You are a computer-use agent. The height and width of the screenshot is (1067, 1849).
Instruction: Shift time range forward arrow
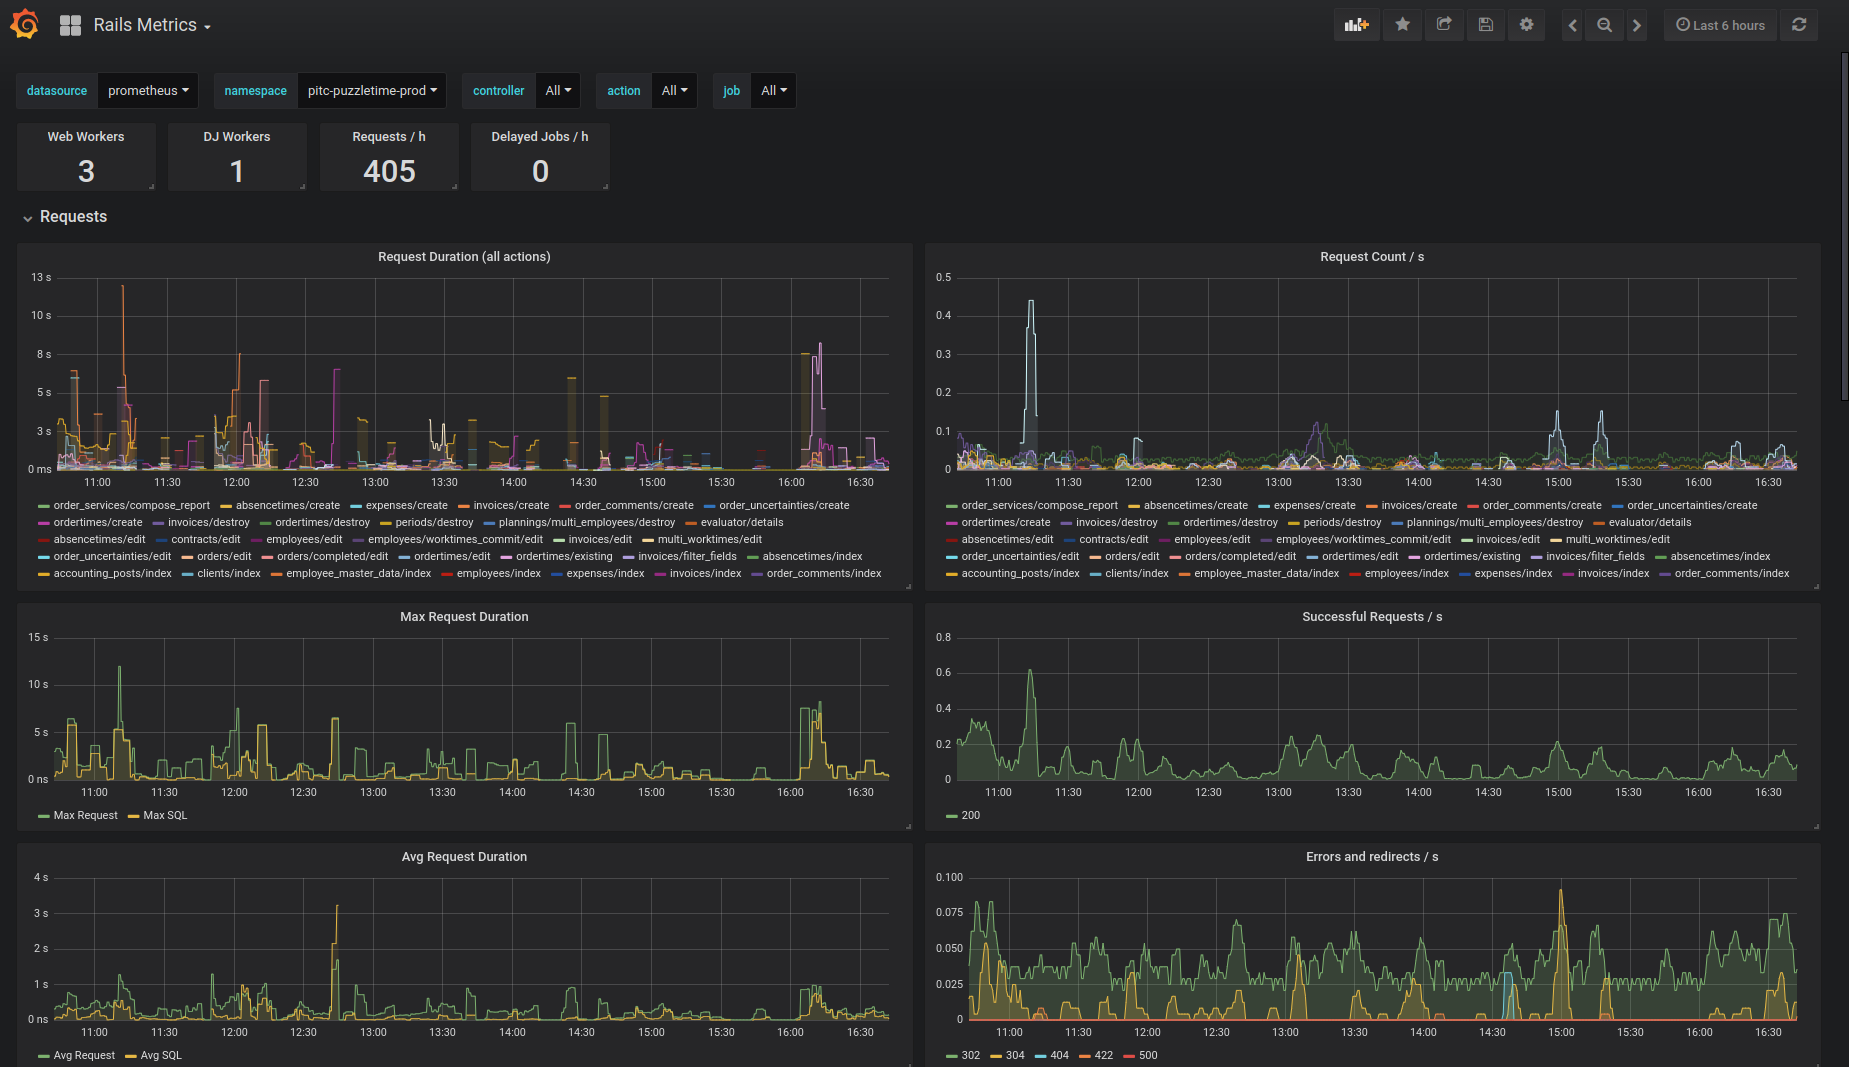[x=1636, y=25]
